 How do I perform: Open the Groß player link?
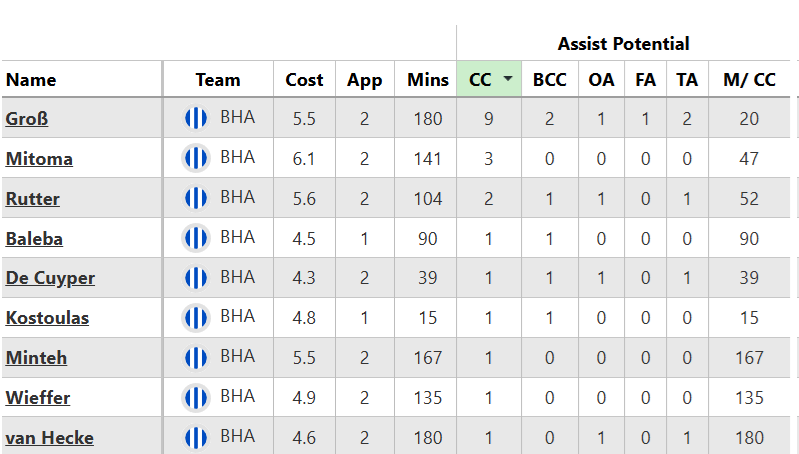(27, 119)
